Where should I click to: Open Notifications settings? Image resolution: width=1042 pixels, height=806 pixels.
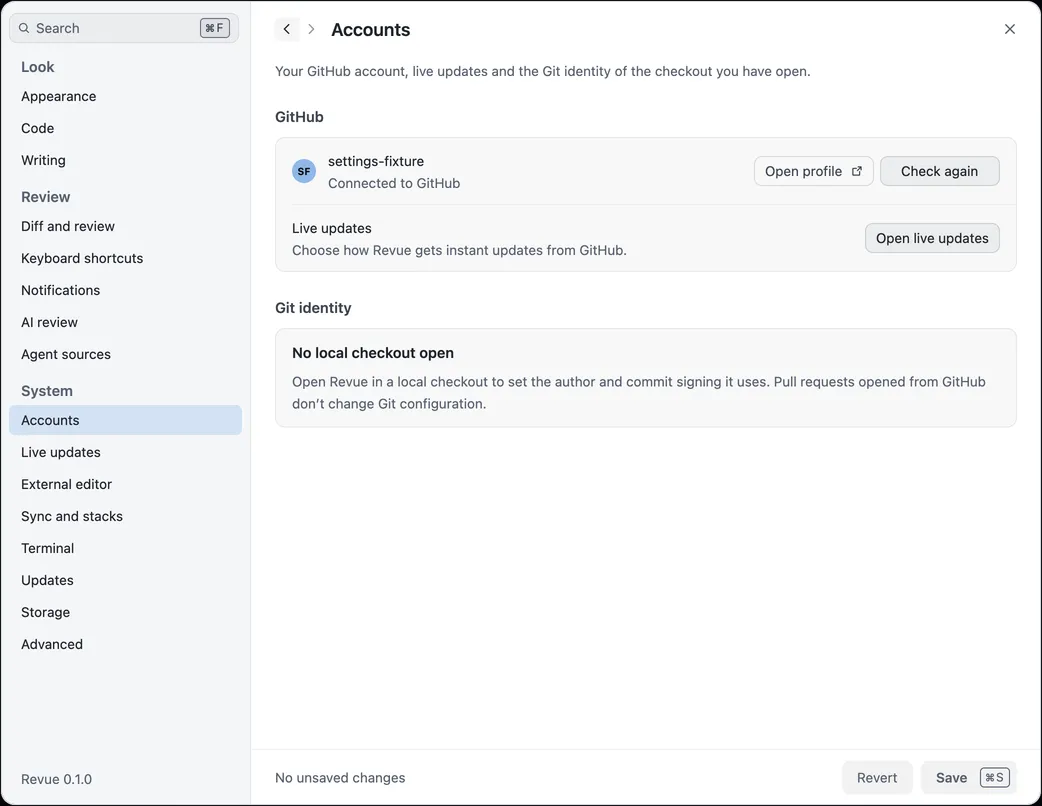(126, 290)
